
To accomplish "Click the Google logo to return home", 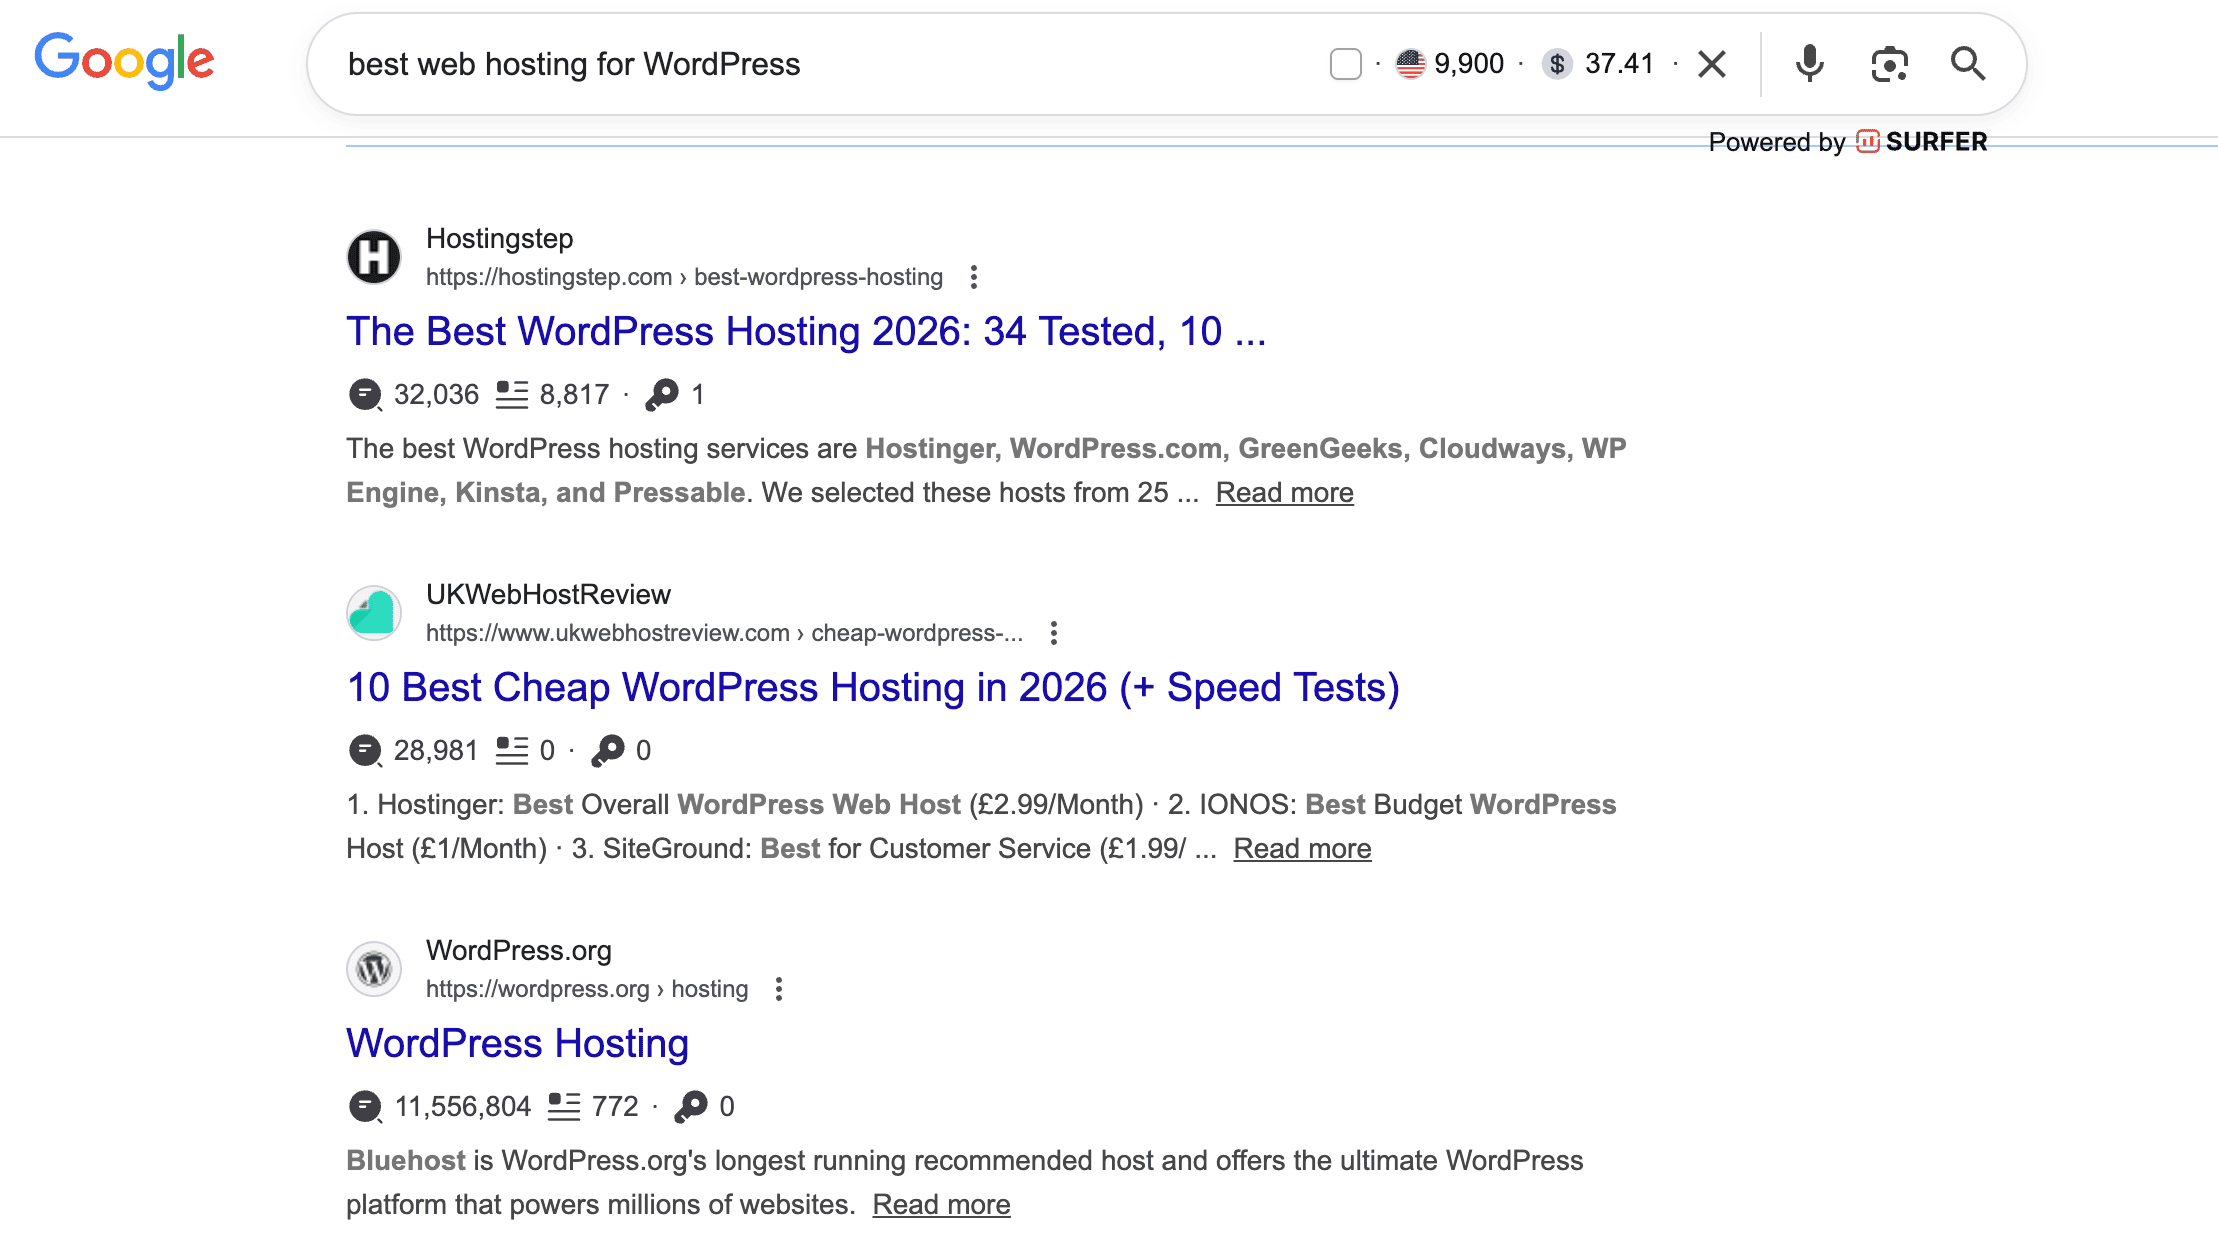I will coord(124,61).
